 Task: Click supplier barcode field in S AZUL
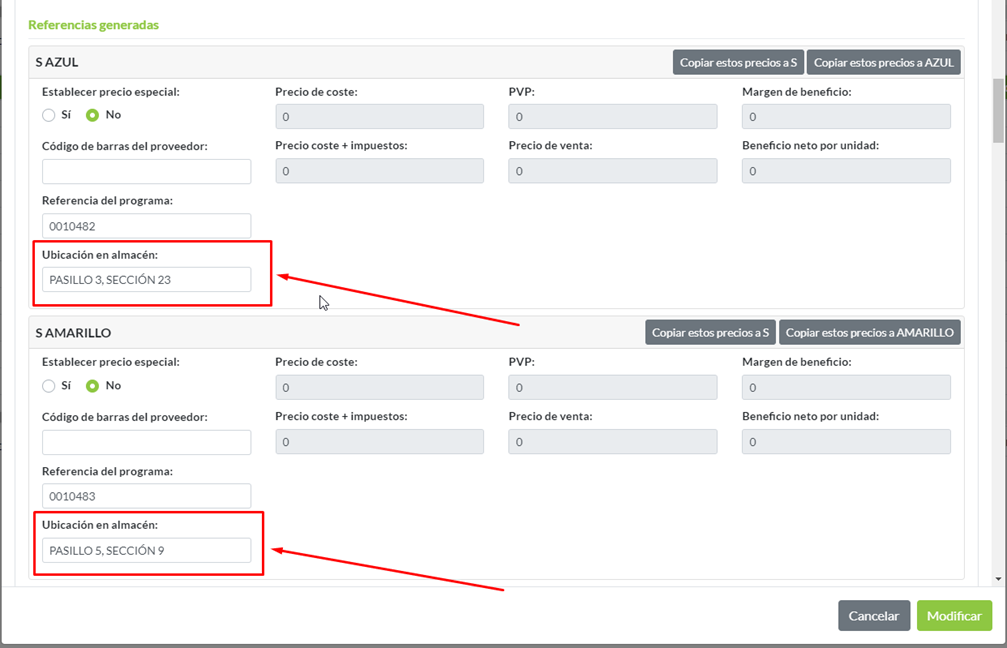[146, 172]
